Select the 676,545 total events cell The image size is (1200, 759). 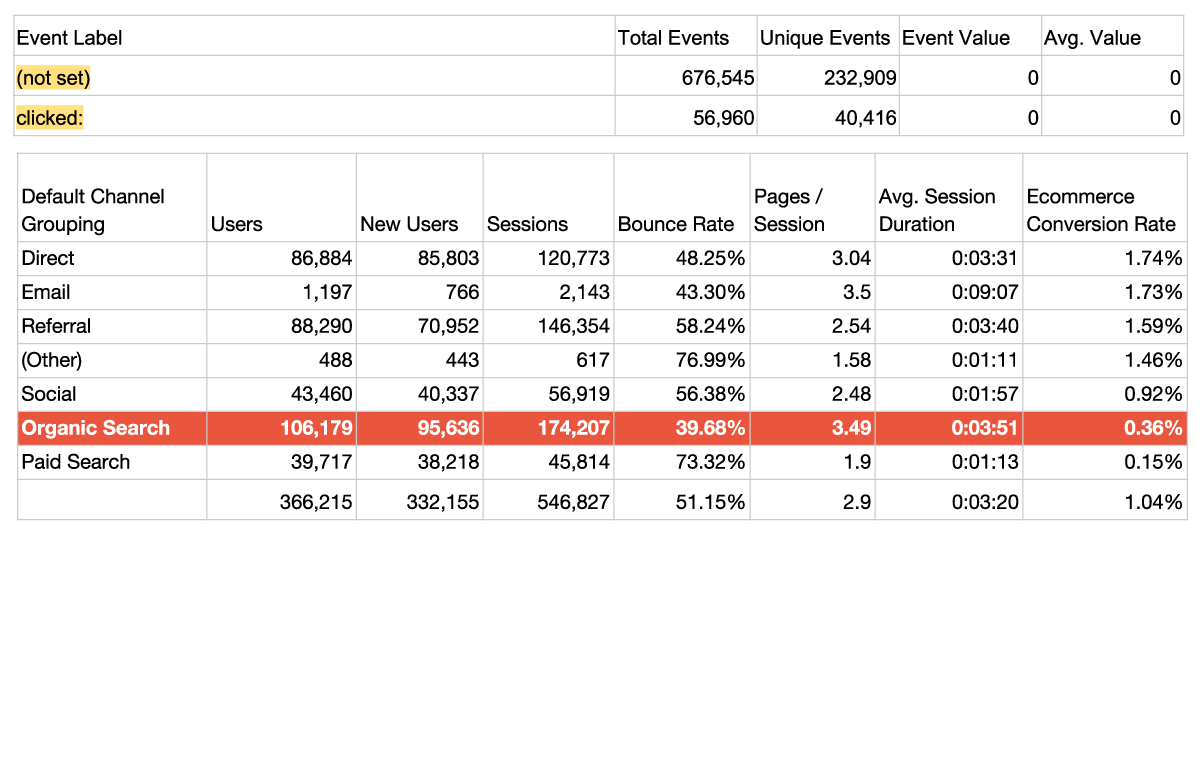point(718,78)
